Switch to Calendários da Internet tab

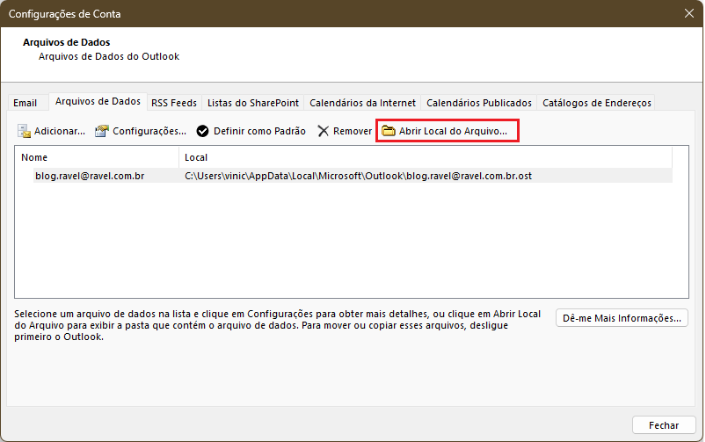362,103
